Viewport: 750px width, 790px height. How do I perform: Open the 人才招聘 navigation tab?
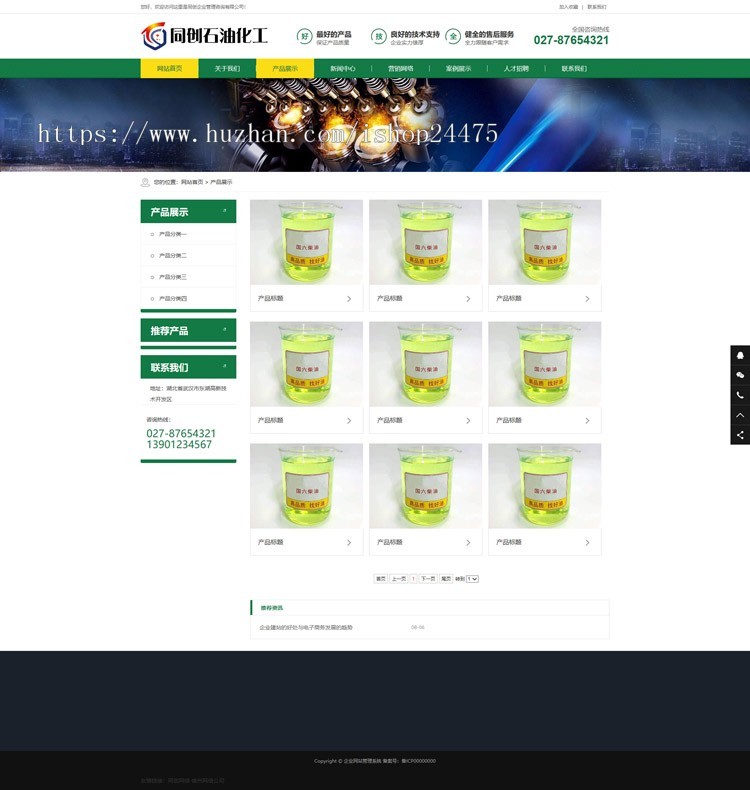tap(516, 69)
